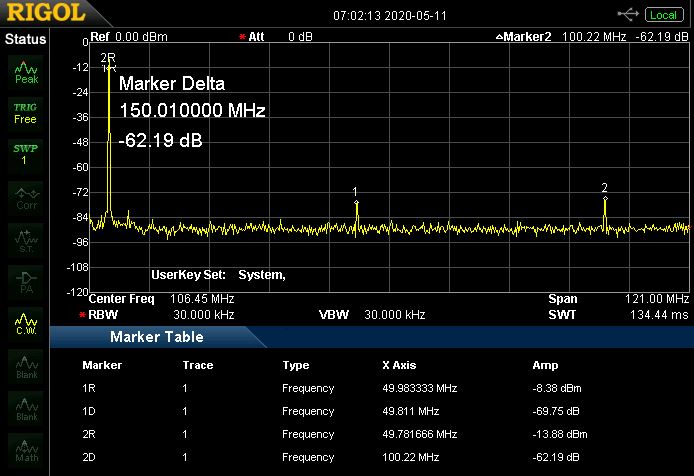This screenshot has height=476, width=694.
Task: Click the first Blank trace icon
Action: click(x=26, y=368)
